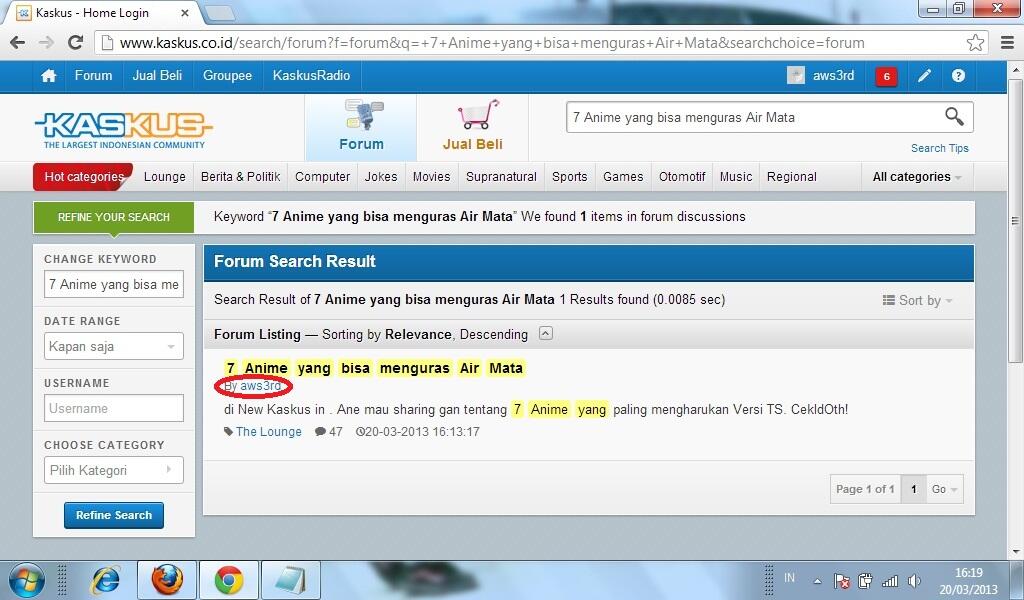Open thread 7 Anime yang bisa menguras Air Mata
This screenshot has width=1024, height=600.
[375, 368]
